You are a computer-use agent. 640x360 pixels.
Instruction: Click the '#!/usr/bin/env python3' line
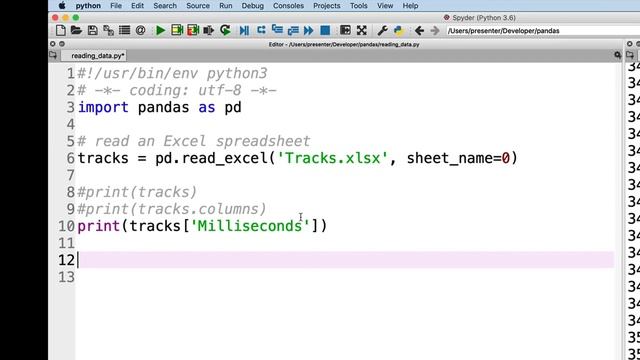point(172,73)
